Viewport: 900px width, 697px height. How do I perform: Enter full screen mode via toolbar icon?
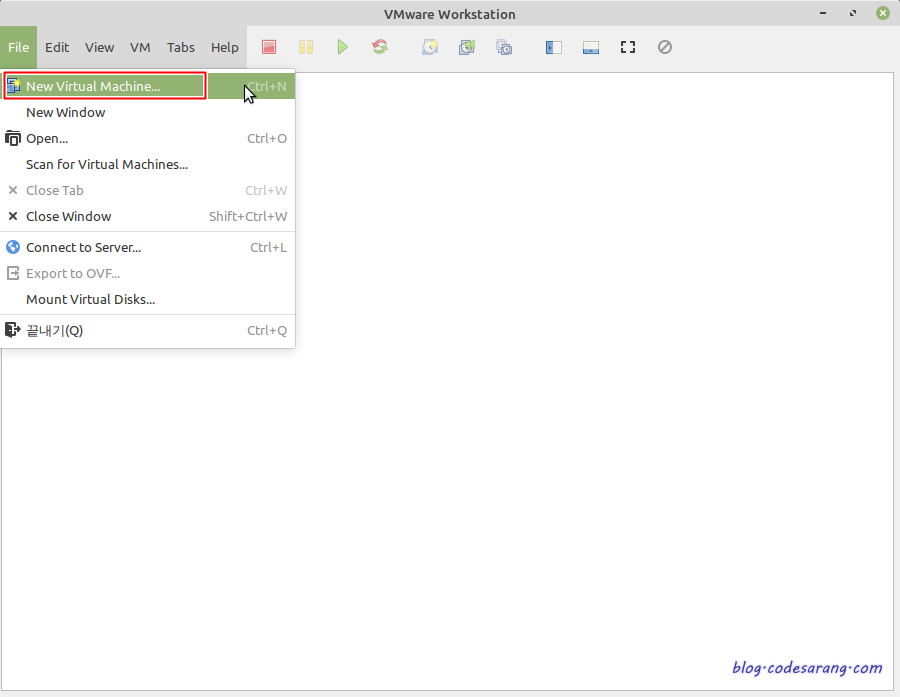628,47
